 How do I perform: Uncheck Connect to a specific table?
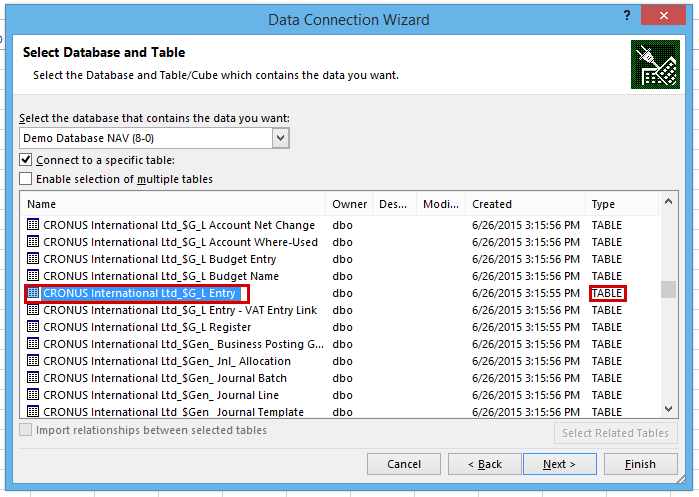26,160
